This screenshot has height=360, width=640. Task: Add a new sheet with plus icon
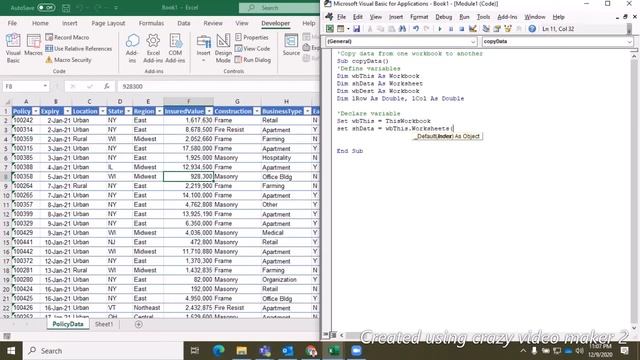139,324
